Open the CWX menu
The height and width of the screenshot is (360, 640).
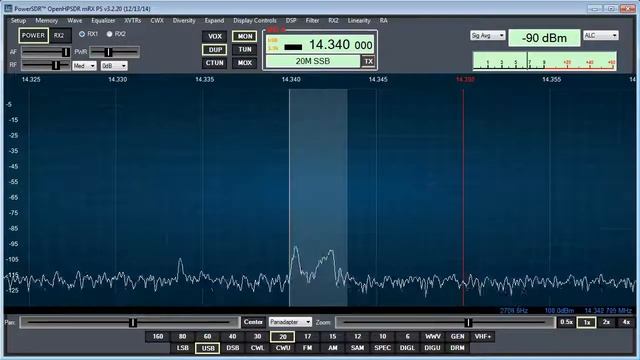[x=157, y=20]
